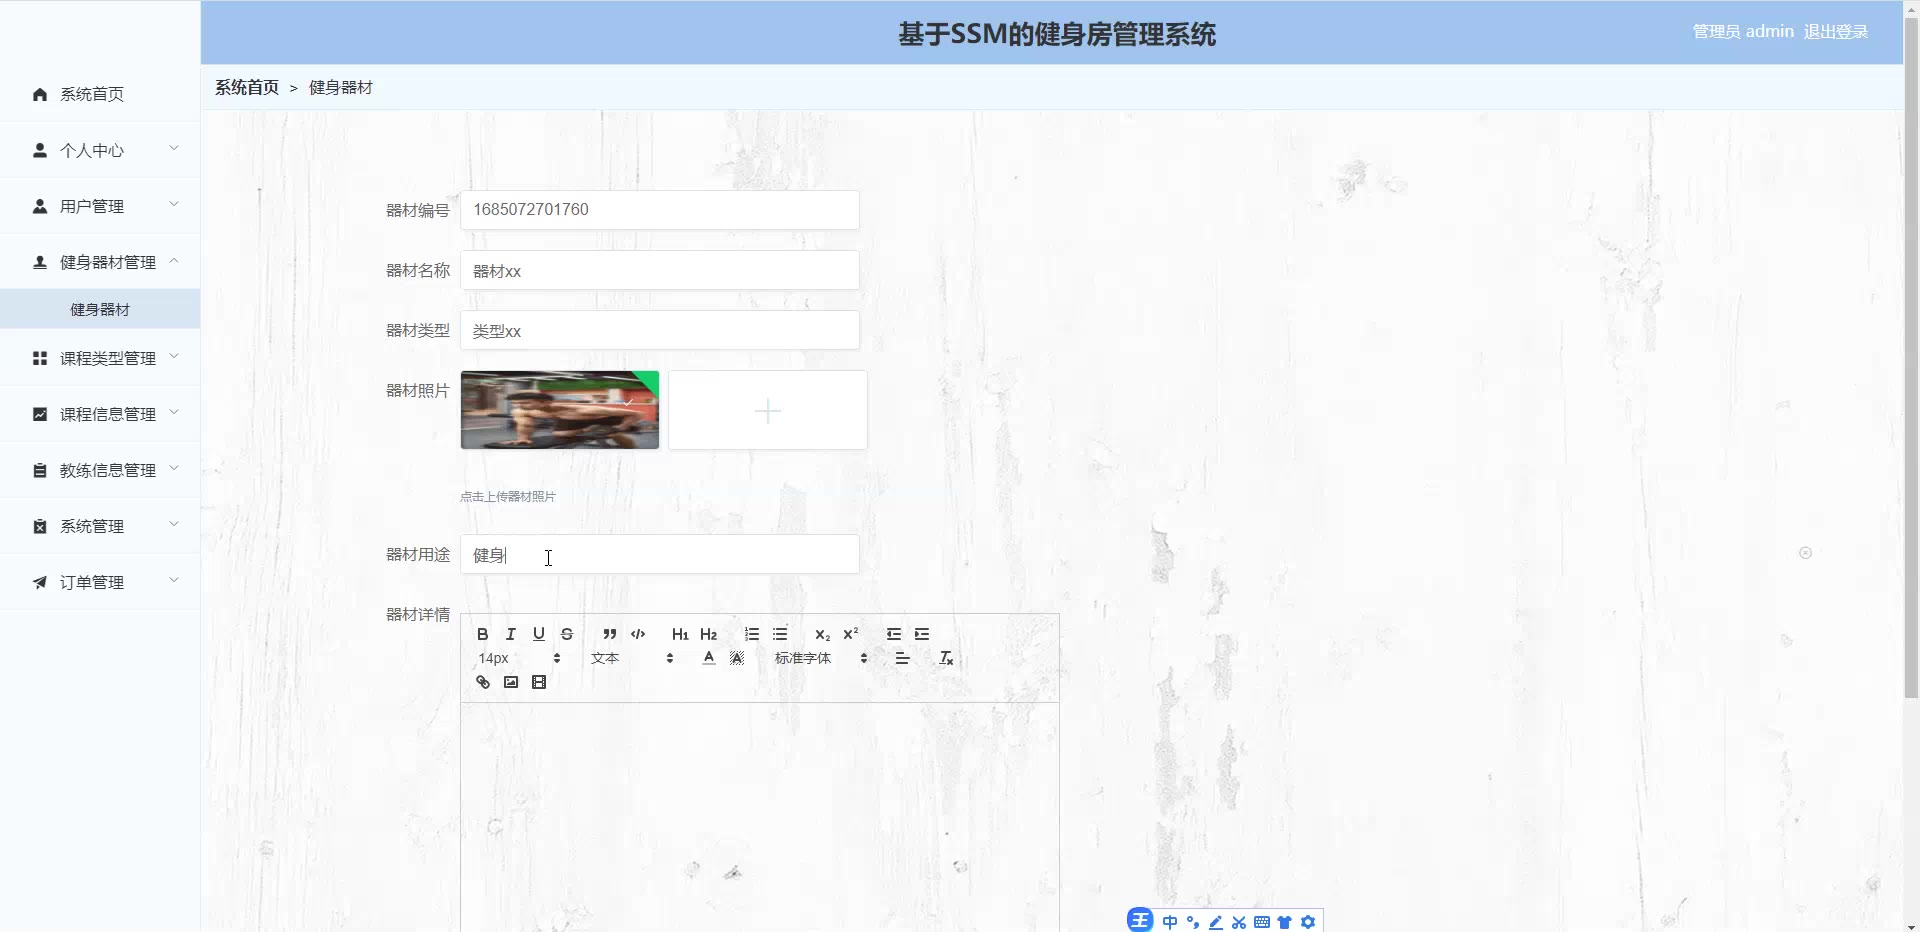
Task: Apply subscript formatting
Action: 822,634
